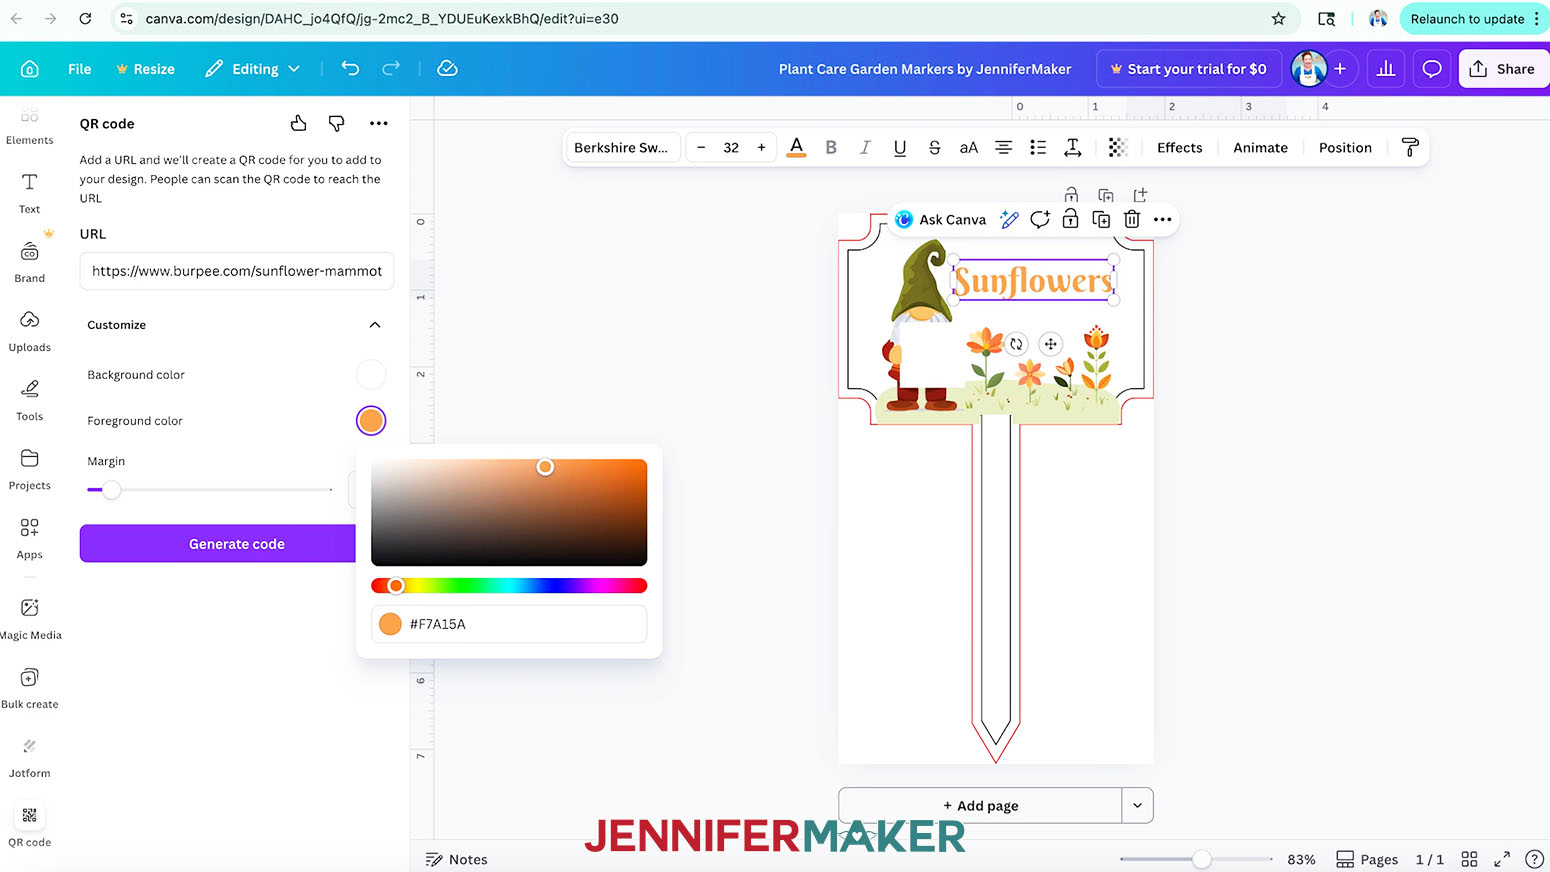This screenshot has width=1550, height=872.
Task: Open the Position panel
Action: tap(1345, 147)
